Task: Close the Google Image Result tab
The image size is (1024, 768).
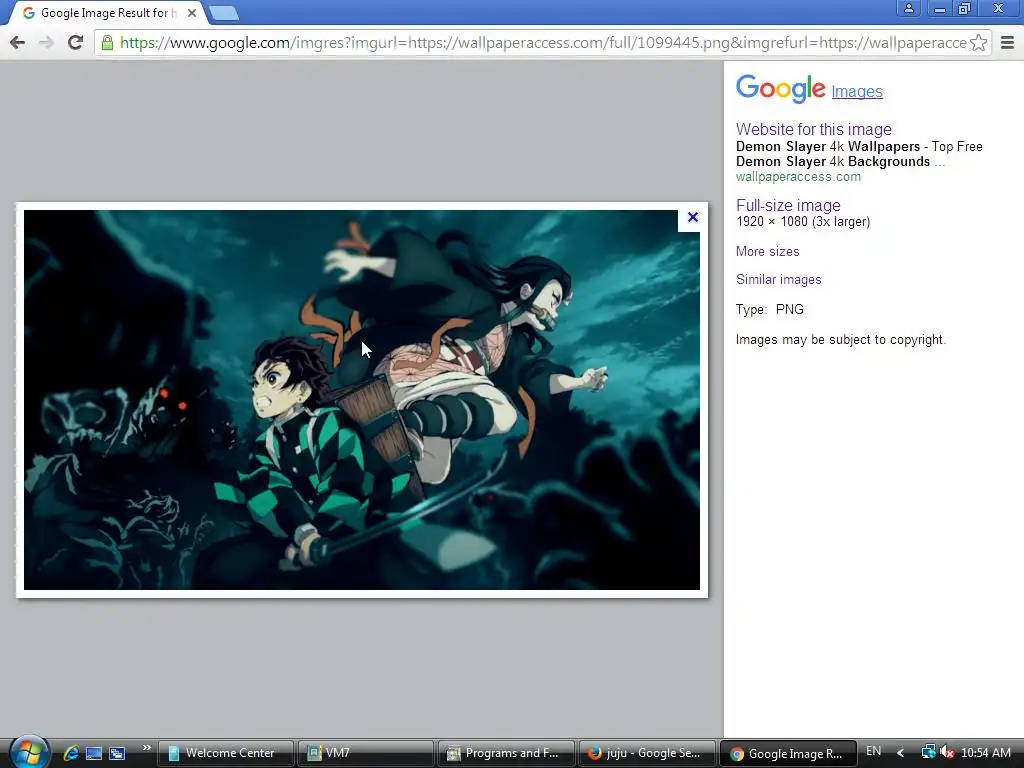Action: tap(192, 12)
